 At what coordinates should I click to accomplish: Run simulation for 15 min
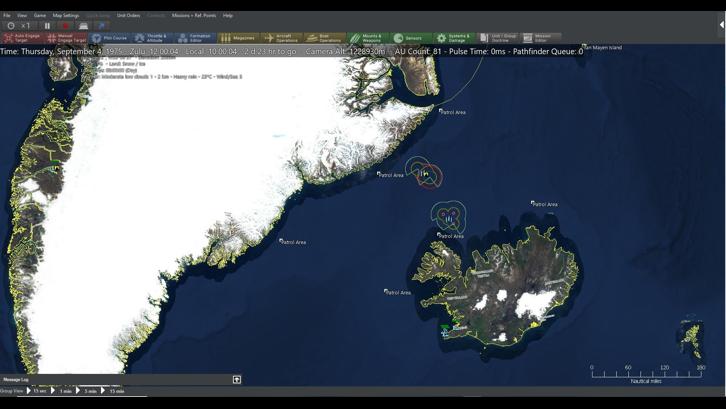click(x=113, y=391)
